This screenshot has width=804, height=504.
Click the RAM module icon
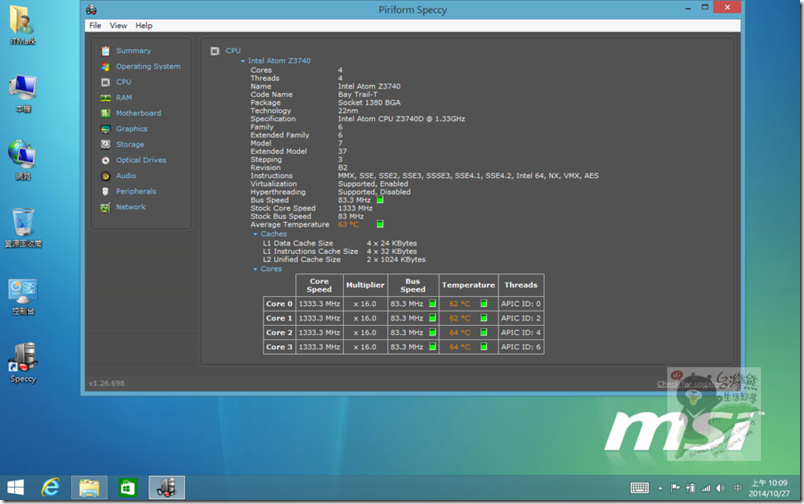click(x=106, y=98)
